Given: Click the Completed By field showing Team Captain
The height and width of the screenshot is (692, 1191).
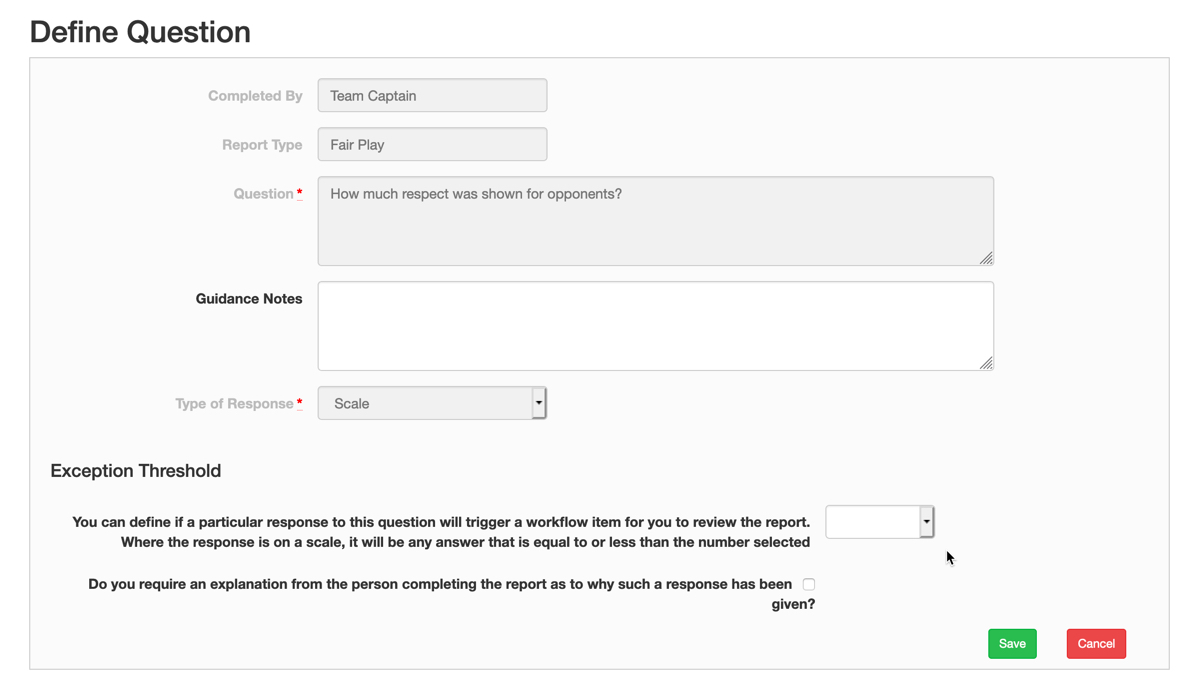Looking at the screenshot, I should point(432,96).
